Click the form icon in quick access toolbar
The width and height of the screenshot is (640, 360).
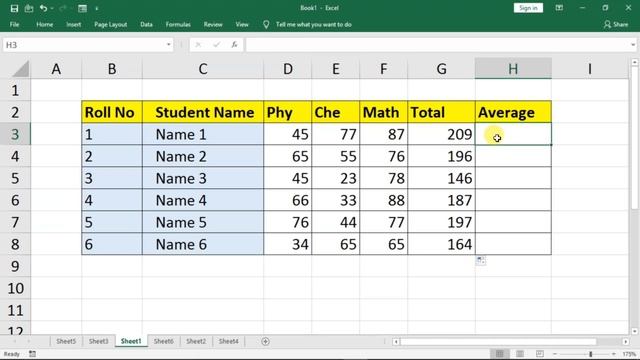coord(82,8)
